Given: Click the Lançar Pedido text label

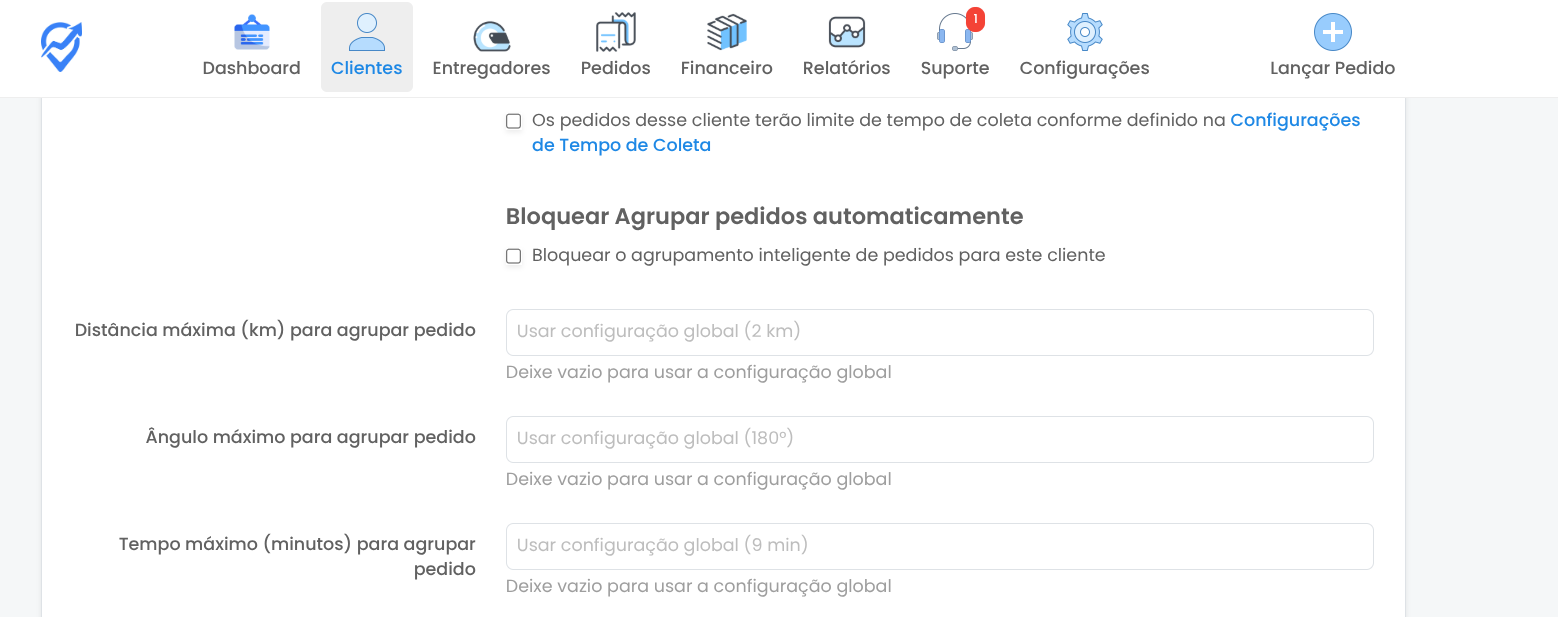Looking at the screenshot, I should (1332, 68).
